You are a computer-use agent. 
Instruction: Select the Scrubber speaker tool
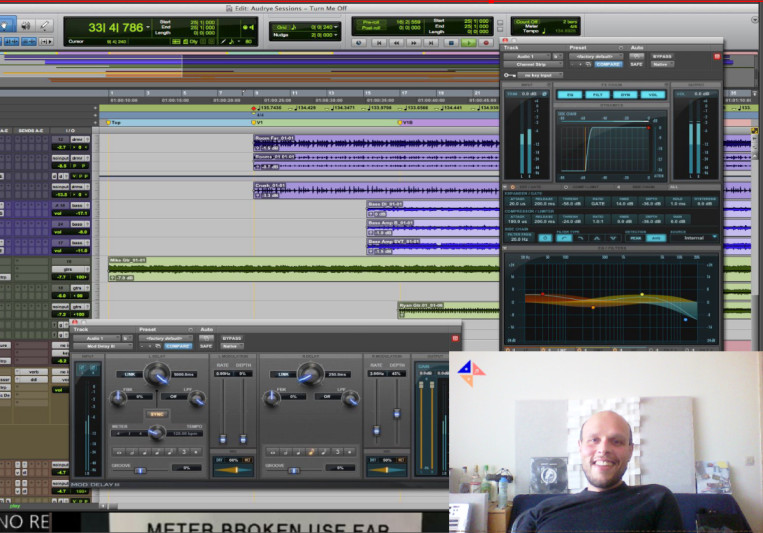point(26,25)
